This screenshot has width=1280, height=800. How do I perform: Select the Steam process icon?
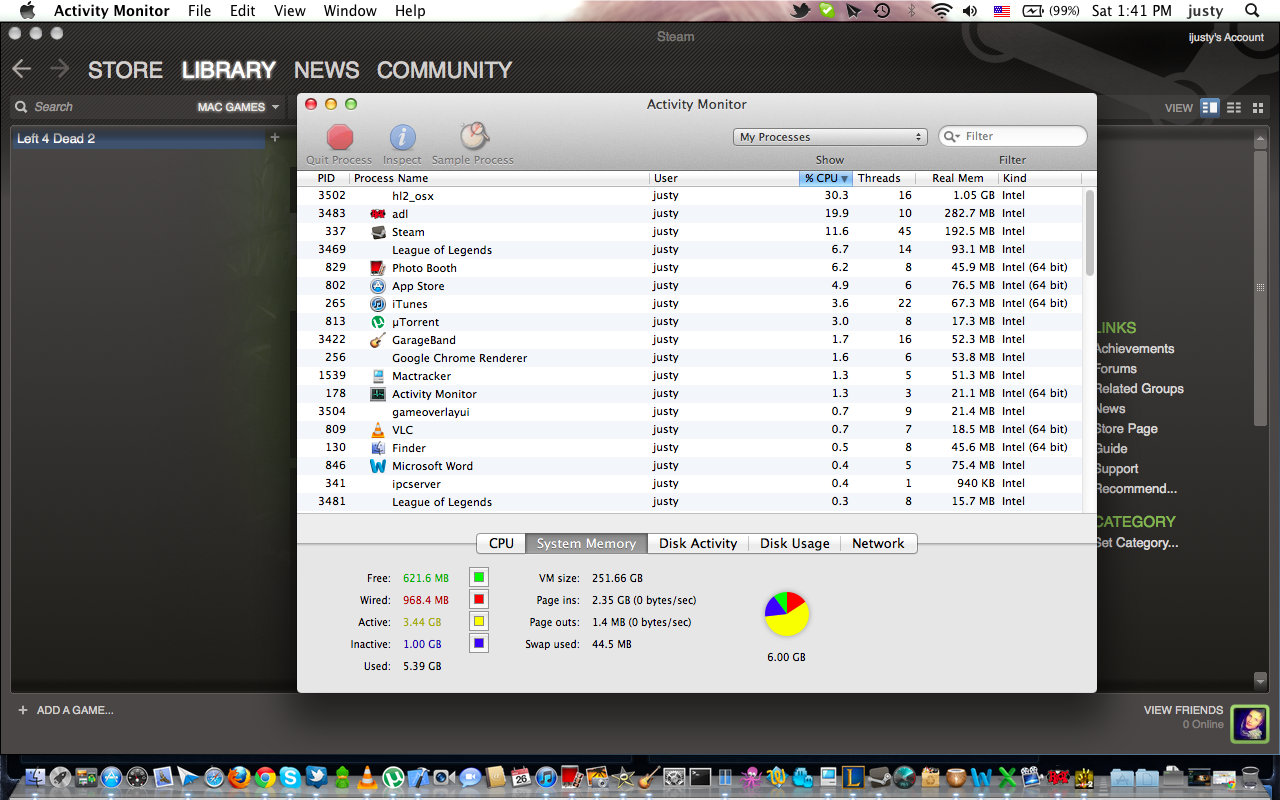coord(378,232)
